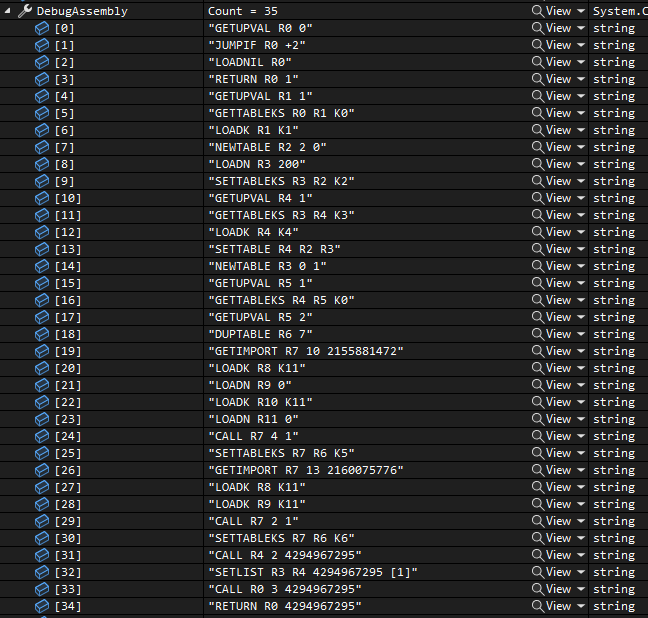This screenshot has width=648, height=618.
Task: Select value "SETTABLEKS R7 R6 K5"
Action: click(281, 453)
